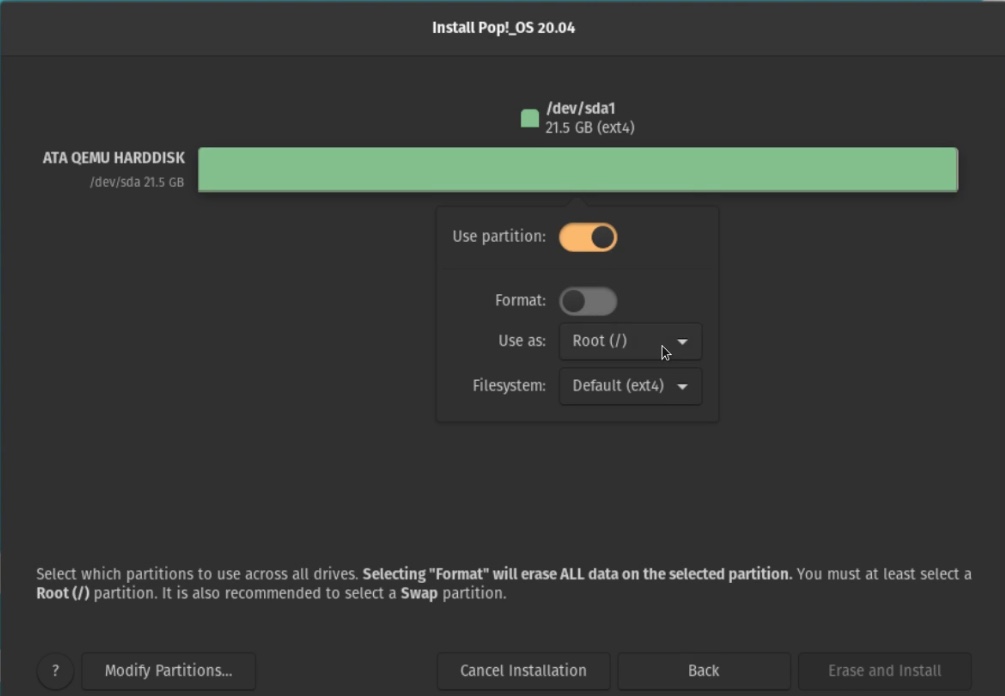Click the Default (ext4) combo box

(x=630, y=386)
